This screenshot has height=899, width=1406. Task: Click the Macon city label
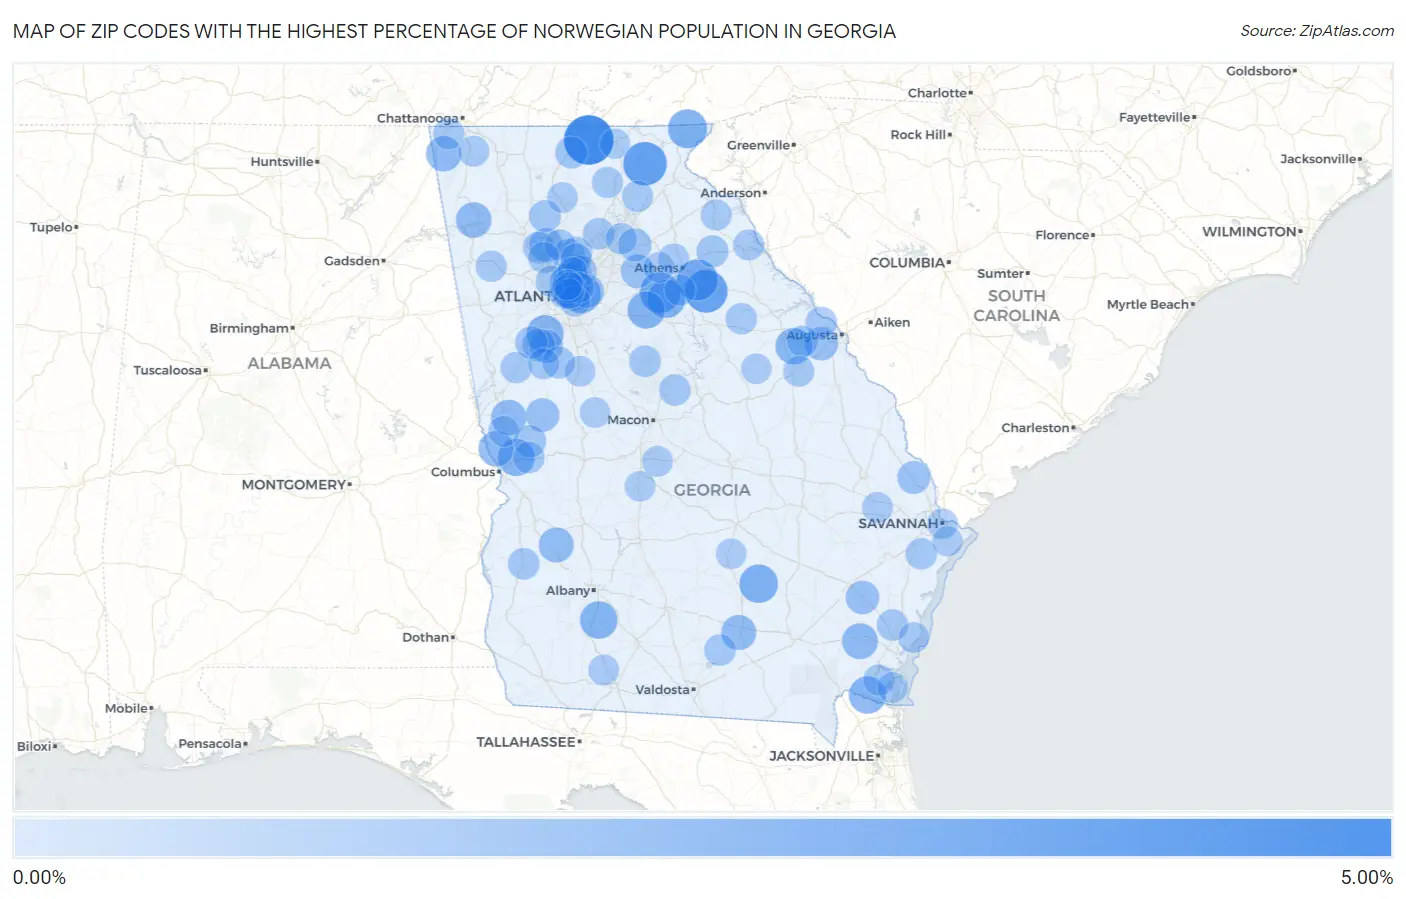(629, 420)
